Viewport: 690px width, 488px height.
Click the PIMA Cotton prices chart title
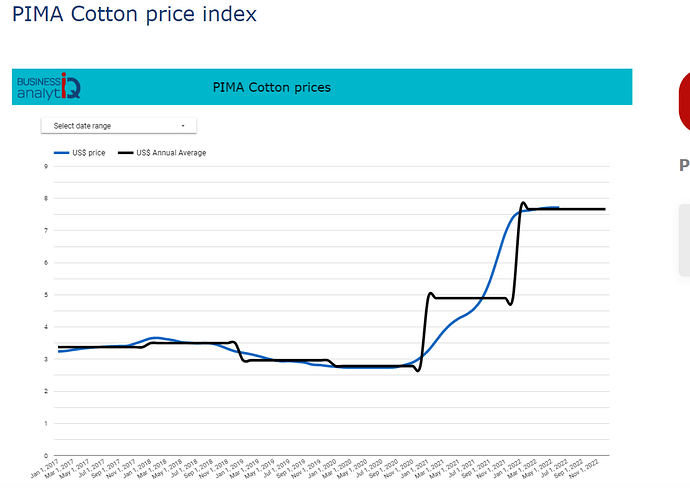click(272, 87)
